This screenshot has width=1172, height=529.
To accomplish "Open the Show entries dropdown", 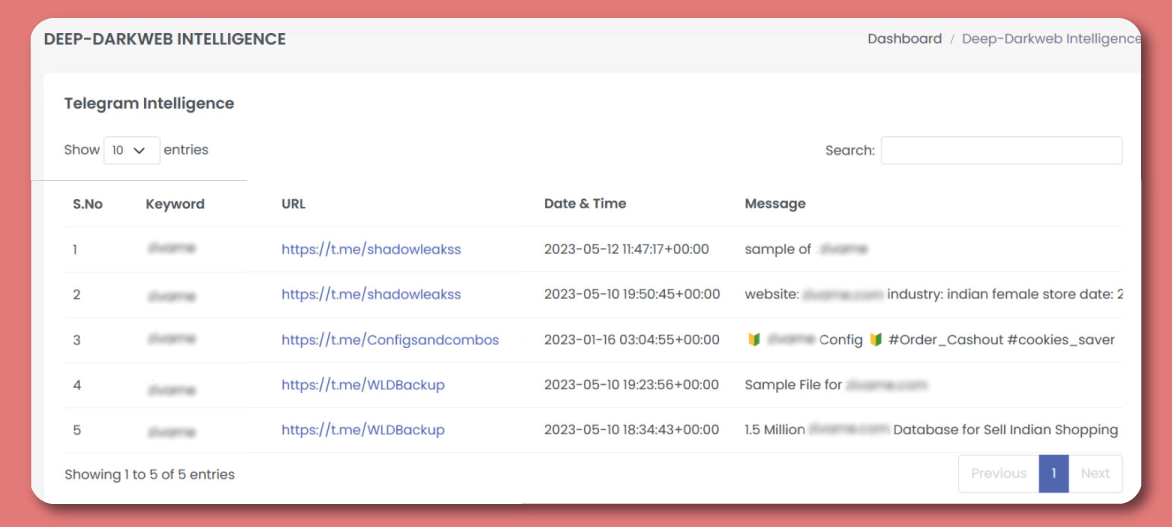I will coord(132,150).
